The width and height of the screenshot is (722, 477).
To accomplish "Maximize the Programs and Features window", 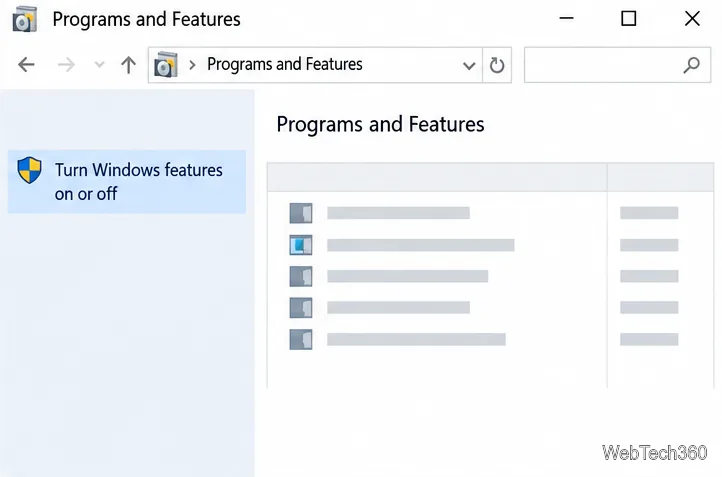I will click(629, 18).
